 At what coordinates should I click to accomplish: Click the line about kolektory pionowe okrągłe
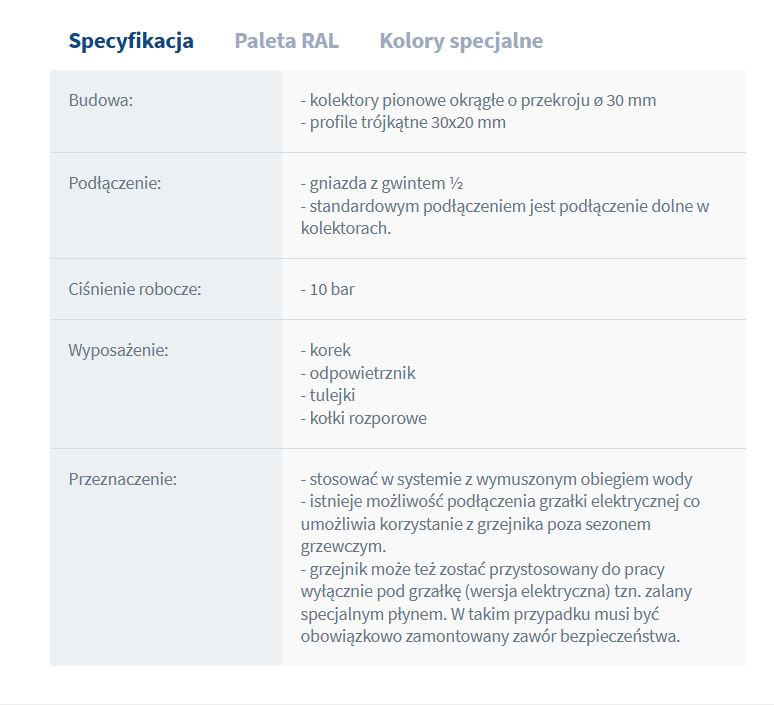[x=478, y=100]
